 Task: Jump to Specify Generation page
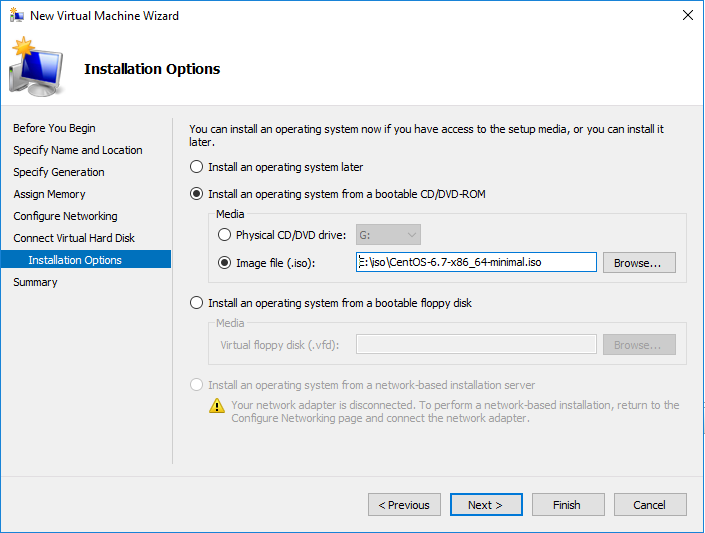tap(59, 172)
